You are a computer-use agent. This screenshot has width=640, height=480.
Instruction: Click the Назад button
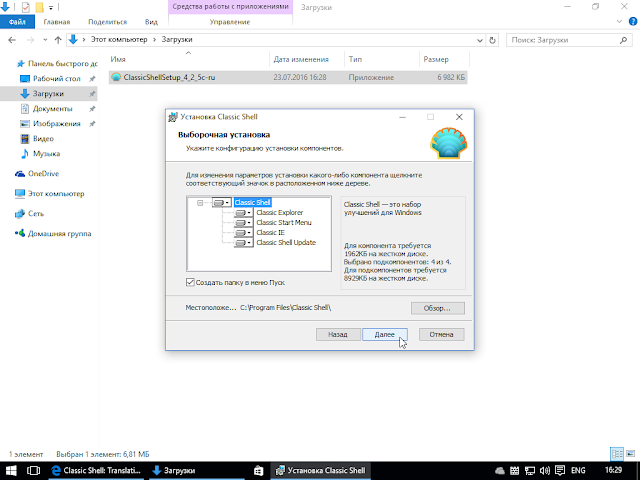[x=338, y=334]
